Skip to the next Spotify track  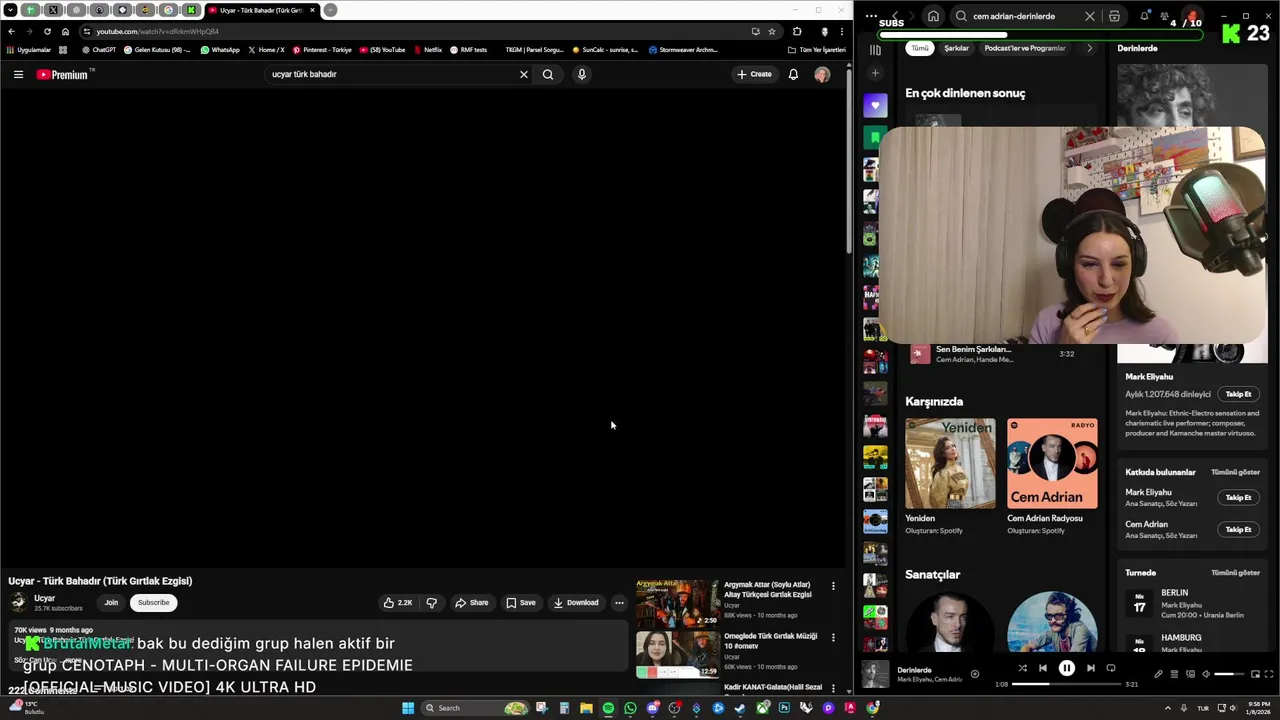(1090, 668)
